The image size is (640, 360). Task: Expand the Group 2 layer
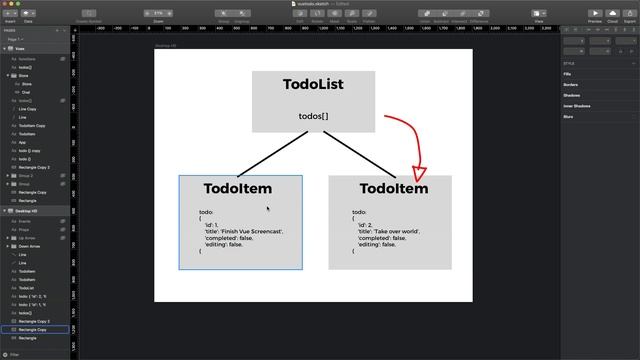click(x=8, y=176)
